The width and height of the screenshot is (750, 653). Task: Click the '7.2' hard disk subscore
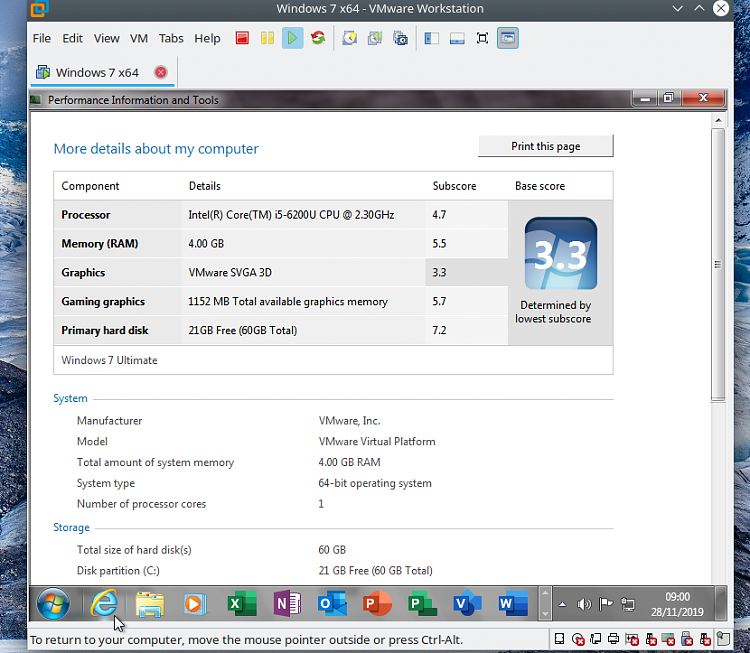tap(439, 331)
